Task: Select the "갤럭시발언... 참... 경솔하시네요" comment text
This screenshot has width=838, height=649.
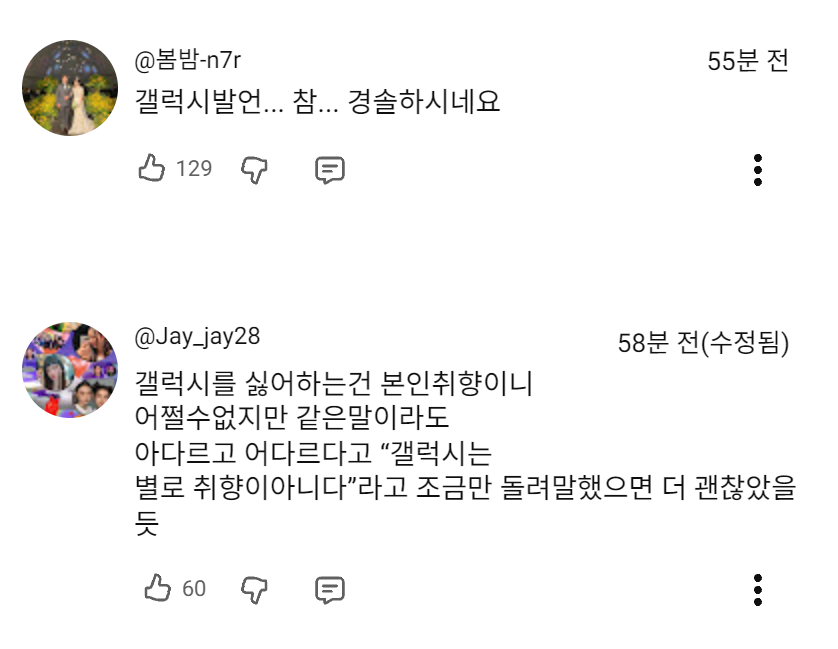Action: click(317, 101)
